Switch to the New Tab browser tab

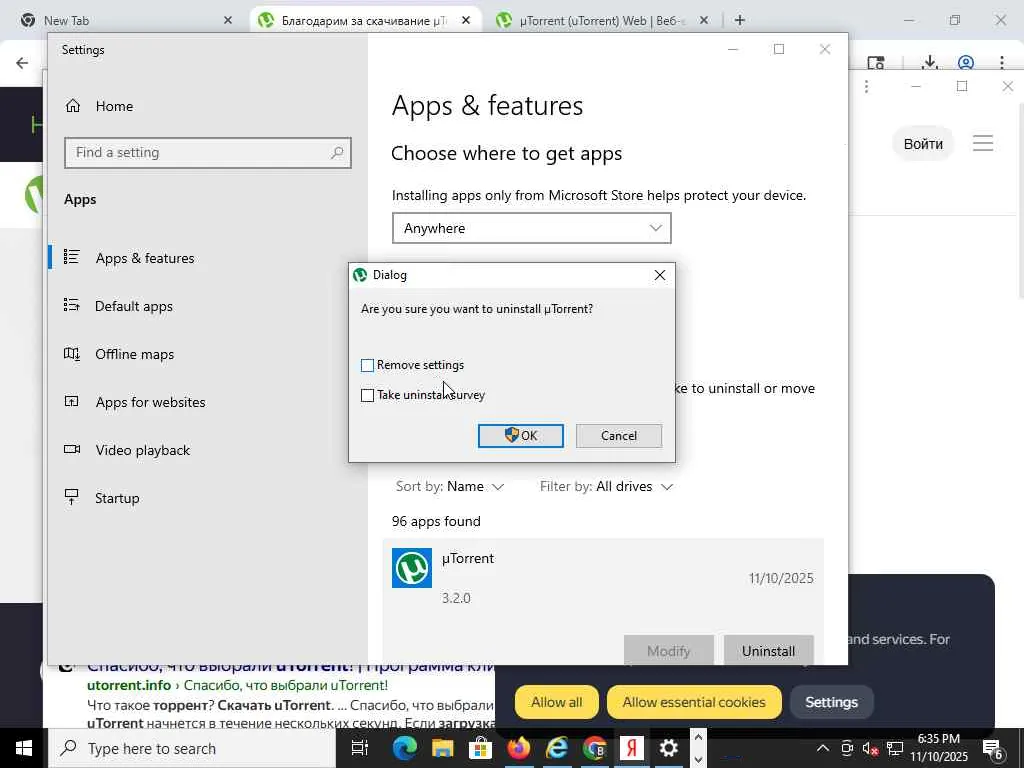[124, 20]
